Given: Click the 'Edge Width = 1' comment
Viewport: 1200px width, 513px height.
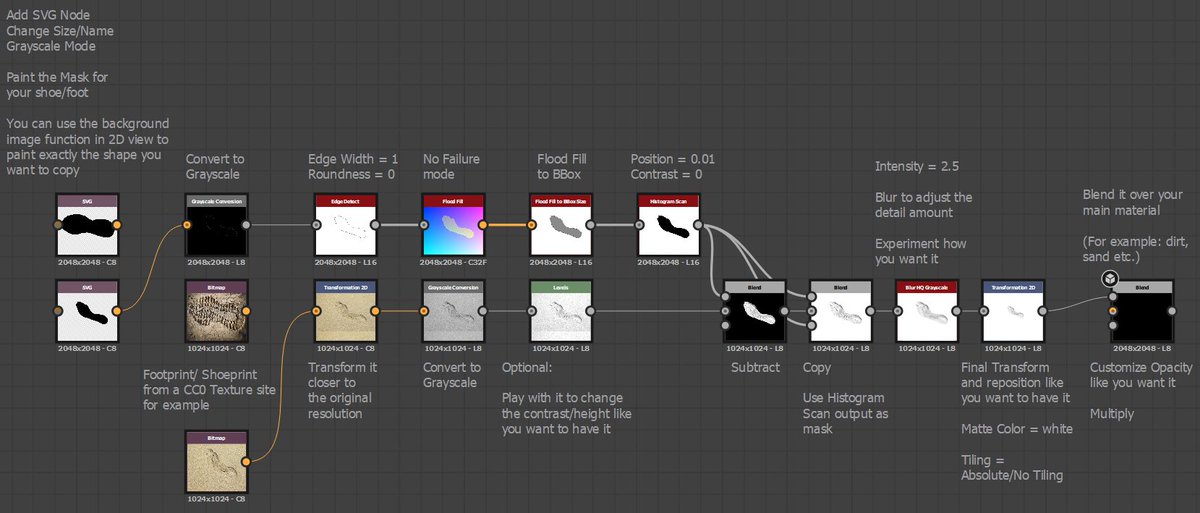Looking at the screenshot, I should (355, 159).
